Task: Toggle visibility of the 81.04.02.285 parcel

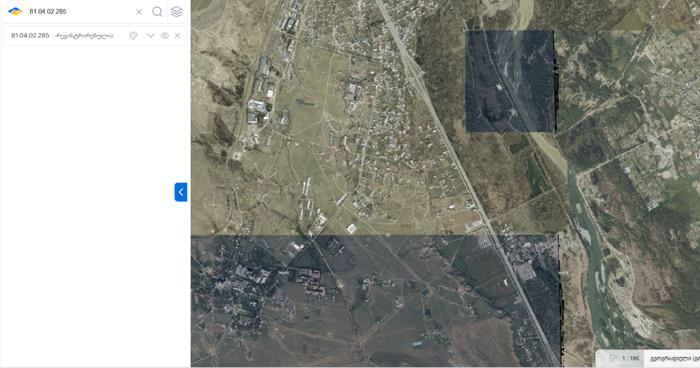Action: point(165,36)
